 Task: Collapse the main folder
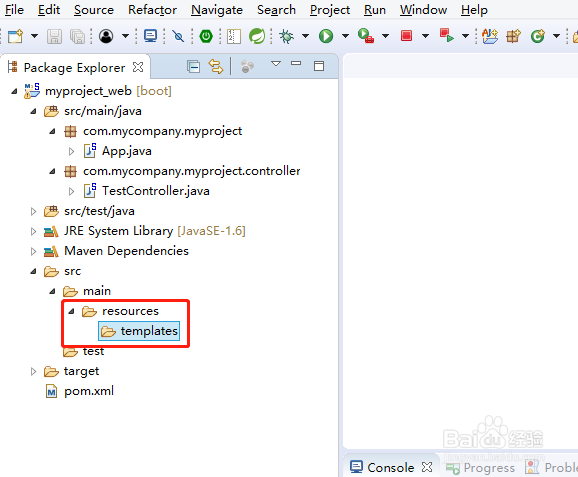52,291
